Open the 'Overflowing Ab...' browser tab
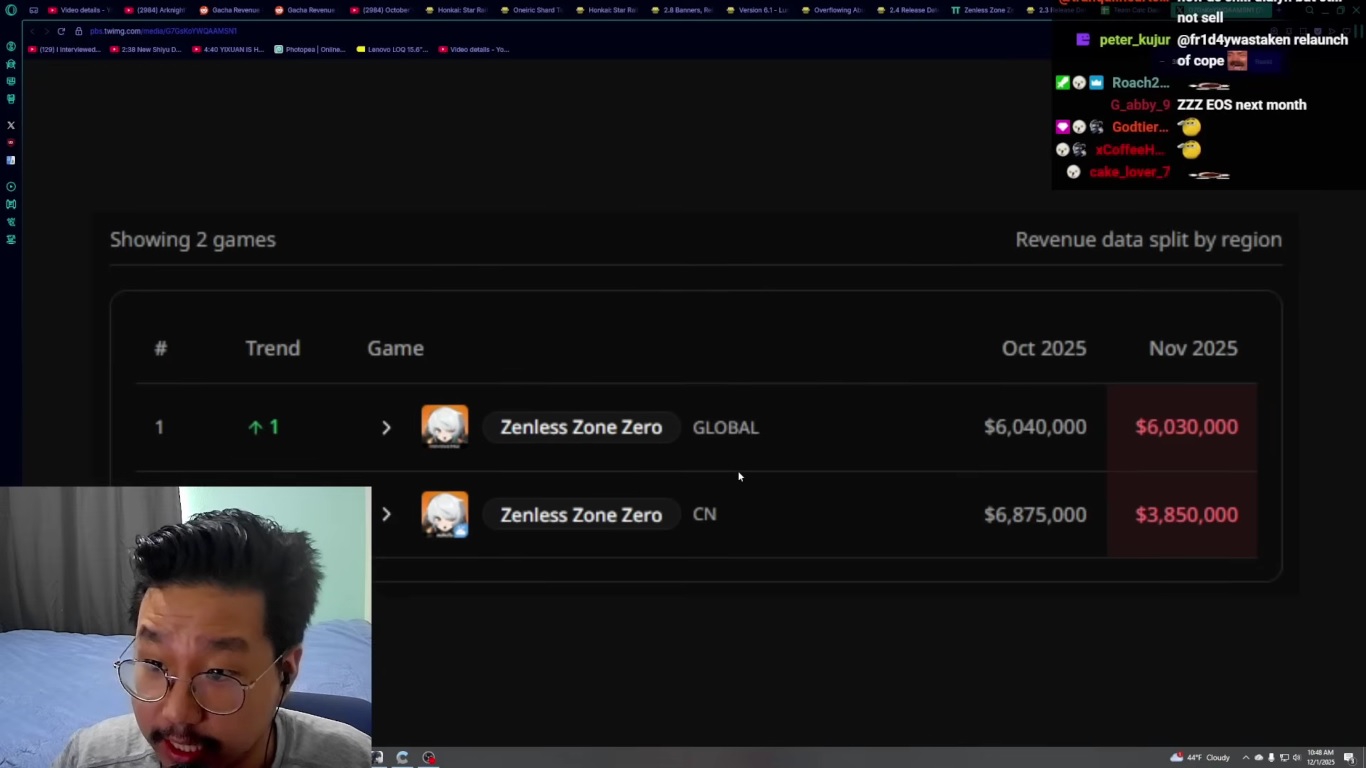The image size is (1366, 768). tap(832, 10)
